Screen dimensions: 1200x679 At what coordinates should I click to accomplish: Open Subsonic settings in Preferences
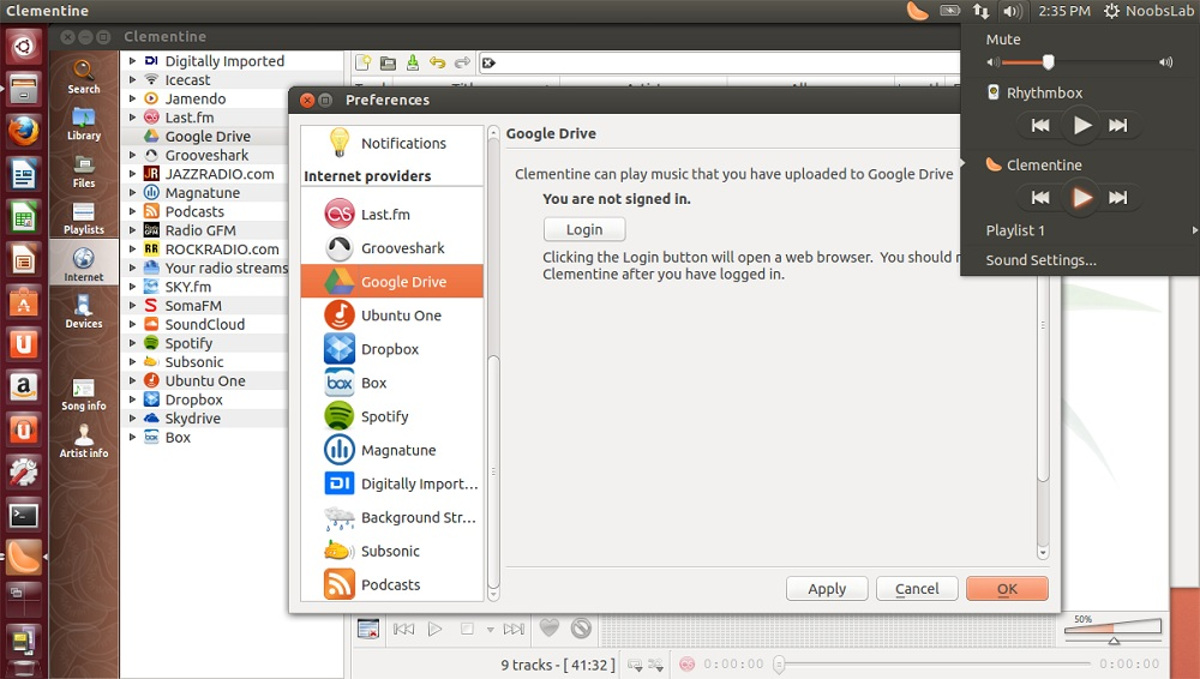392,551
